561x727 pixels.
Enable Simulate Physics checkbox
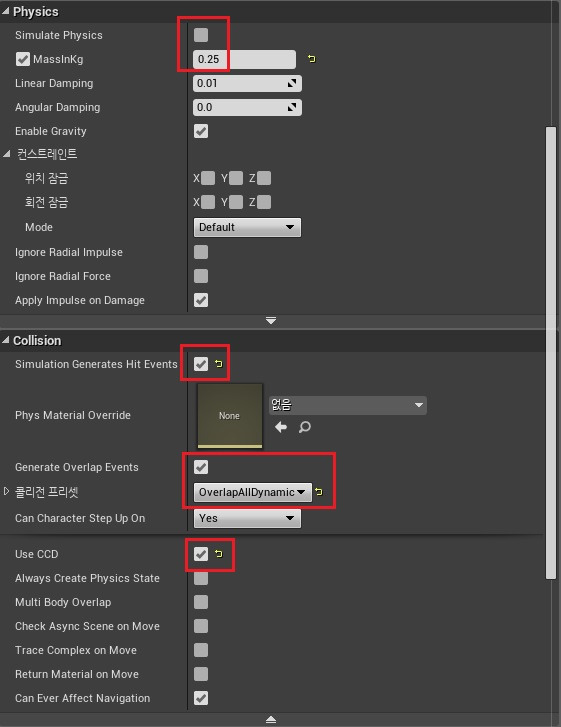[x=201, y=35]
